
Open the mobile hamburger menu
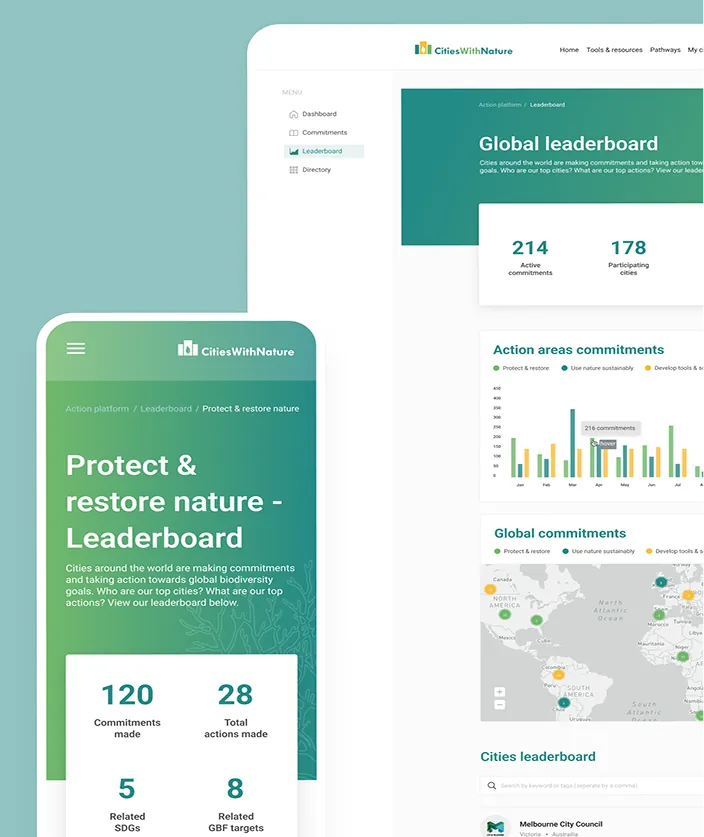76,348
